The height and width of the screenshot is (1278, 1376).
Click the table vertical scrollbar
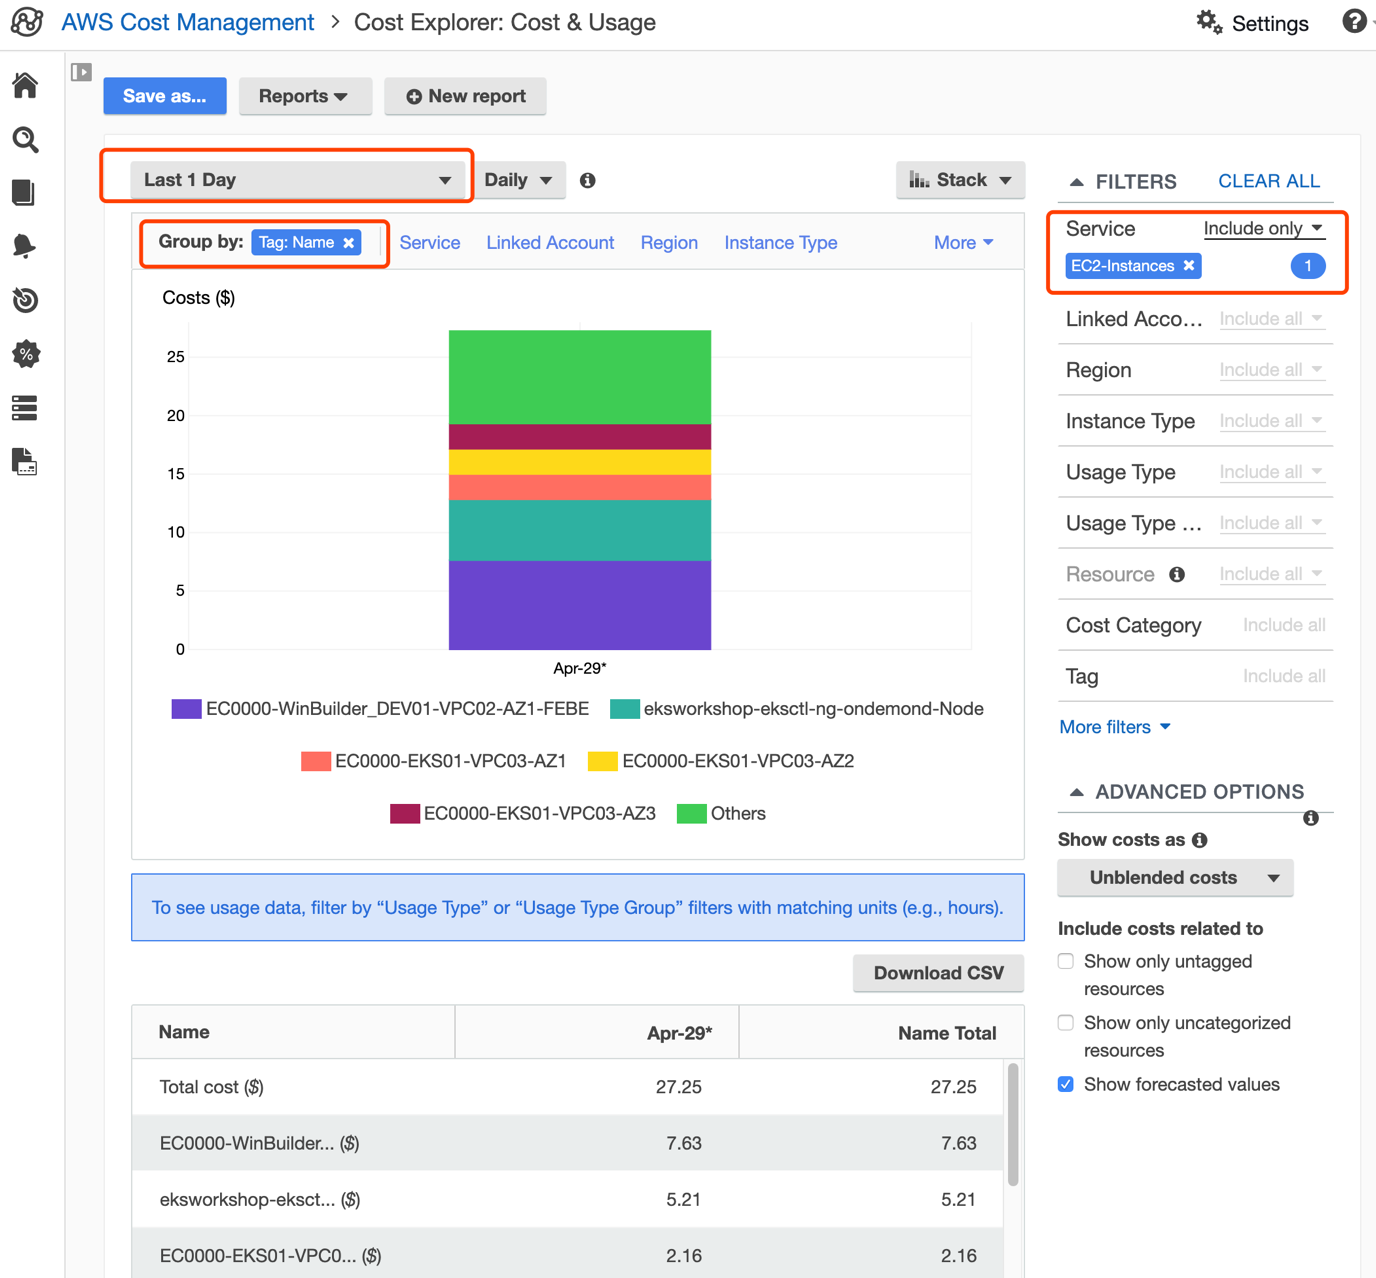[x=1013, y=1125]
